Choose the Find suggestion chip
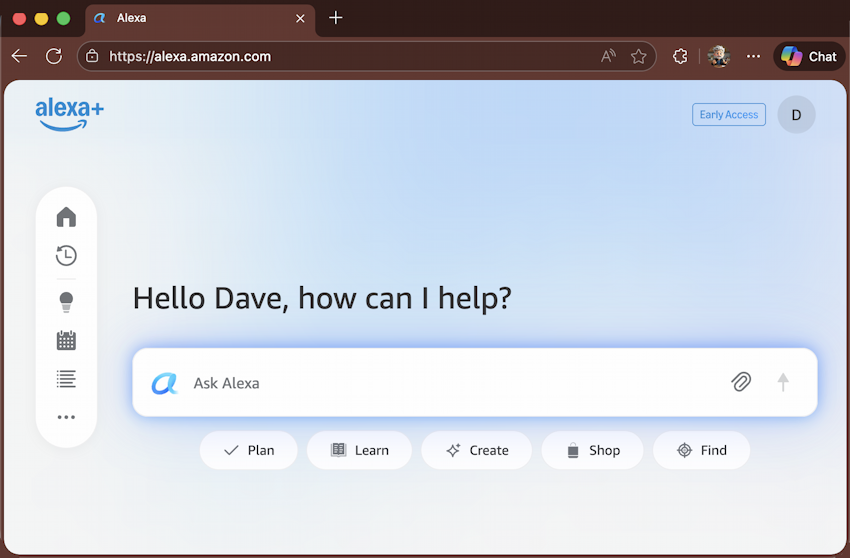The height and width of the screenshot is (558, 850). 701,450
